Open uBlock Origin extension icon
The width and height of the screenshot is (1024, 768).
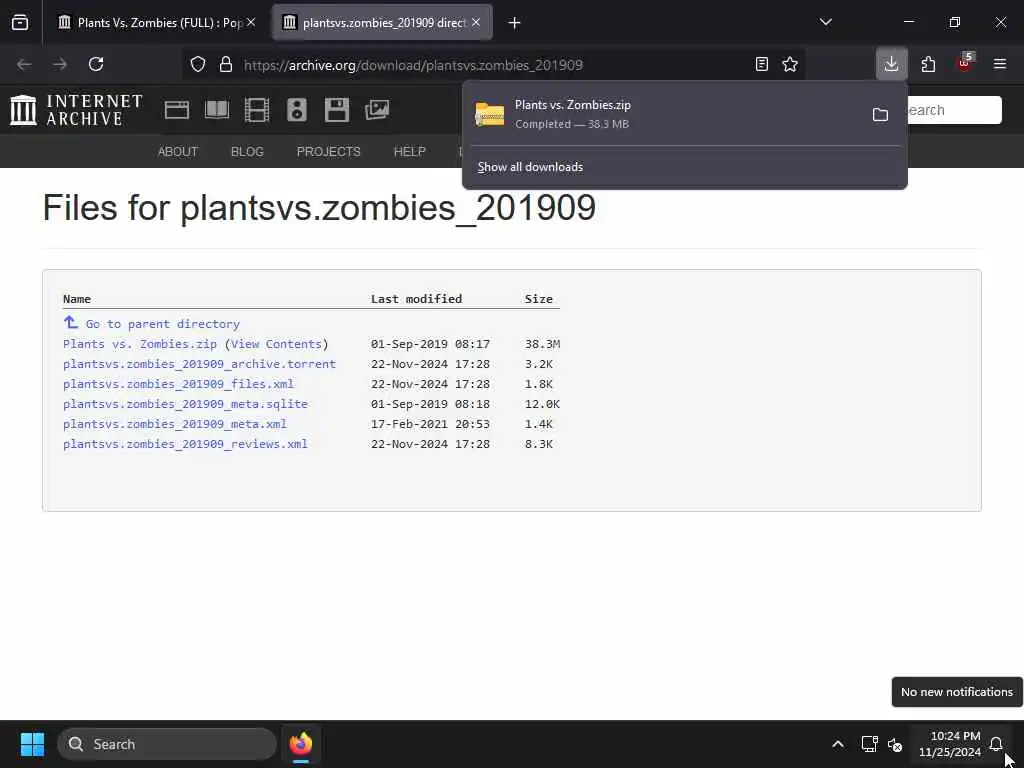965,63
